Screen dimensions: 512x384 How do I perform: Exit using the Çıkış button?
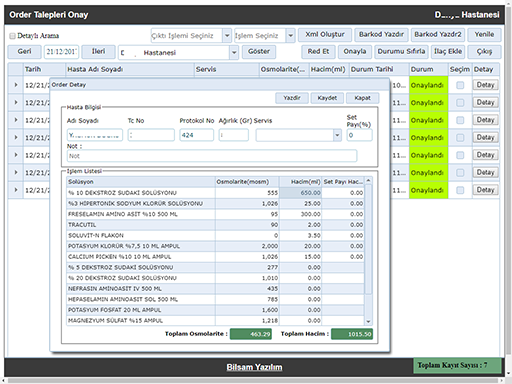(484, 52)
